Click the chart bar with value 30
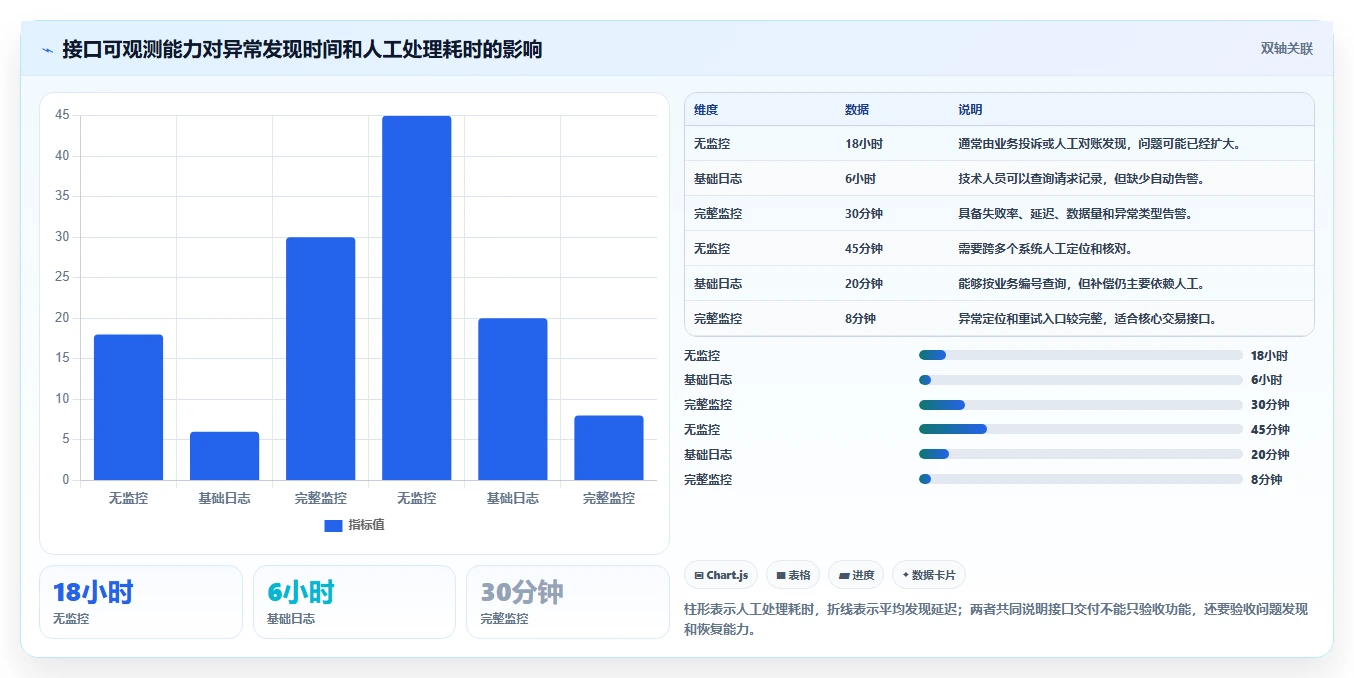This screenshot has width=1354, height=678. click(320, 358)
